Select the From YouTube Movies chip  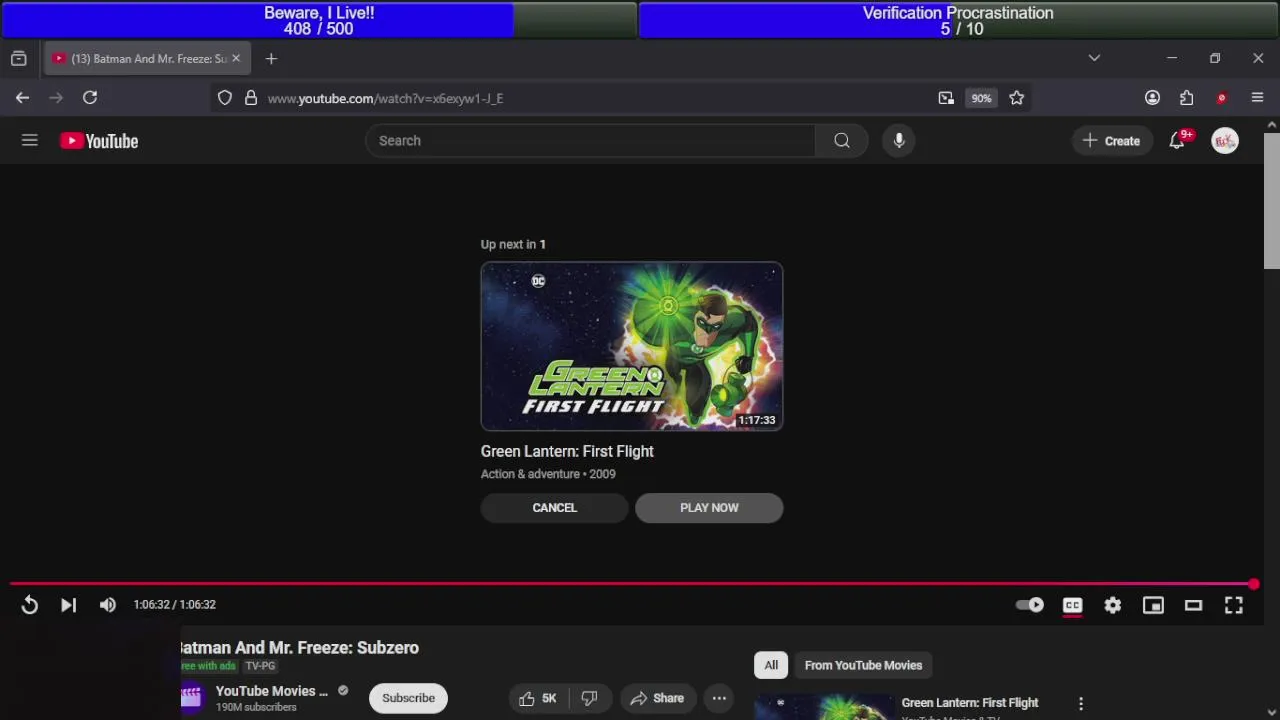tap(863, 665)
